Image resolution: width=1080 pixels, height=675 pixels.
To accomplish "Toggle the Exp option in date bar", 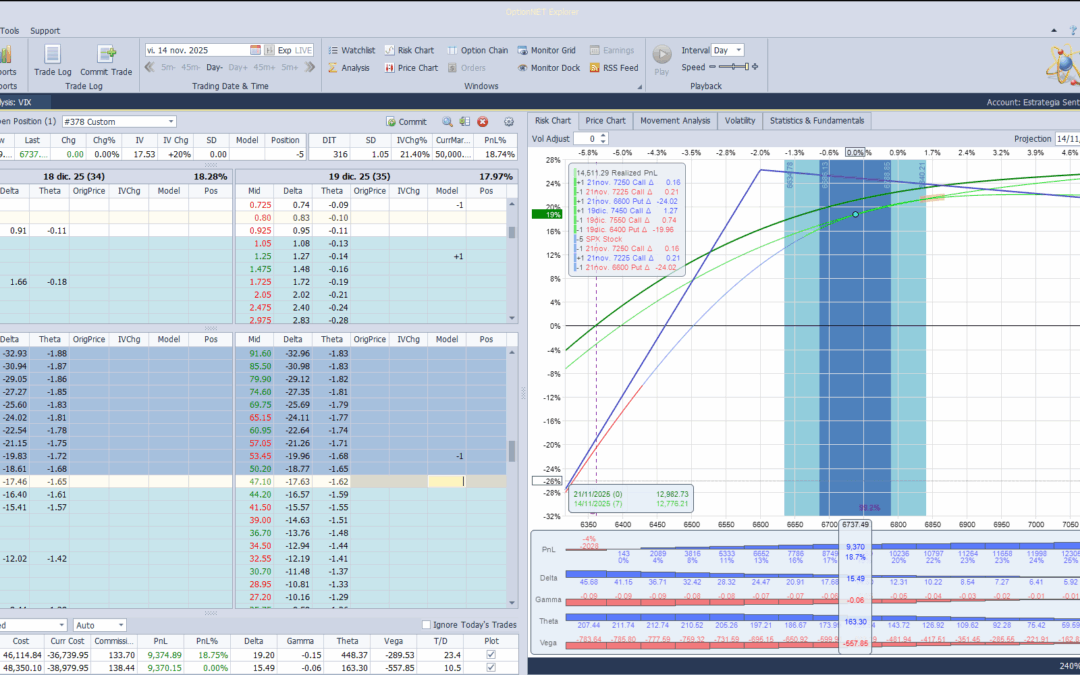I will tap(284, 50).
